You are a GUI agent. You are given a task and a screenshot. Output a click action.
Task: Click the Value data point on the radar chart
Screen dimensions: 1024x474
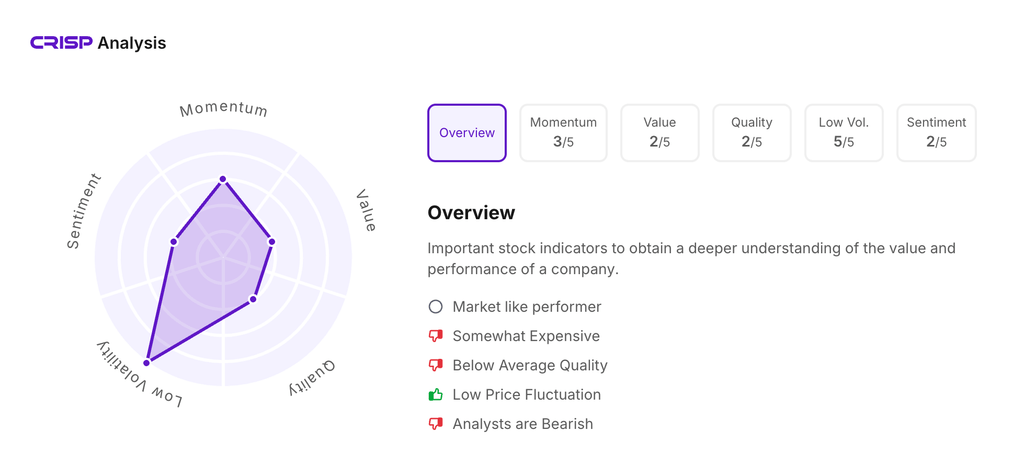(x=271, y=242)
